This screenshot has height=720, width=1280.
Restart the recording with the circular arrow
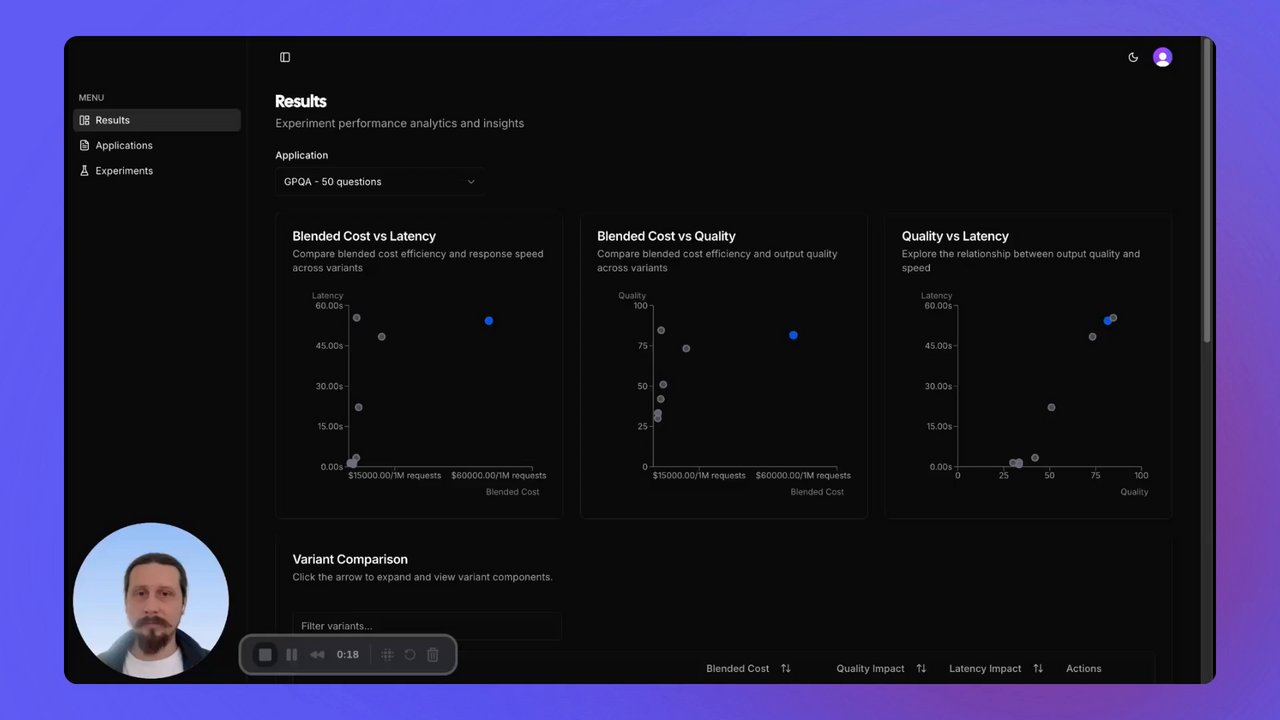click(x=410, y=655)
